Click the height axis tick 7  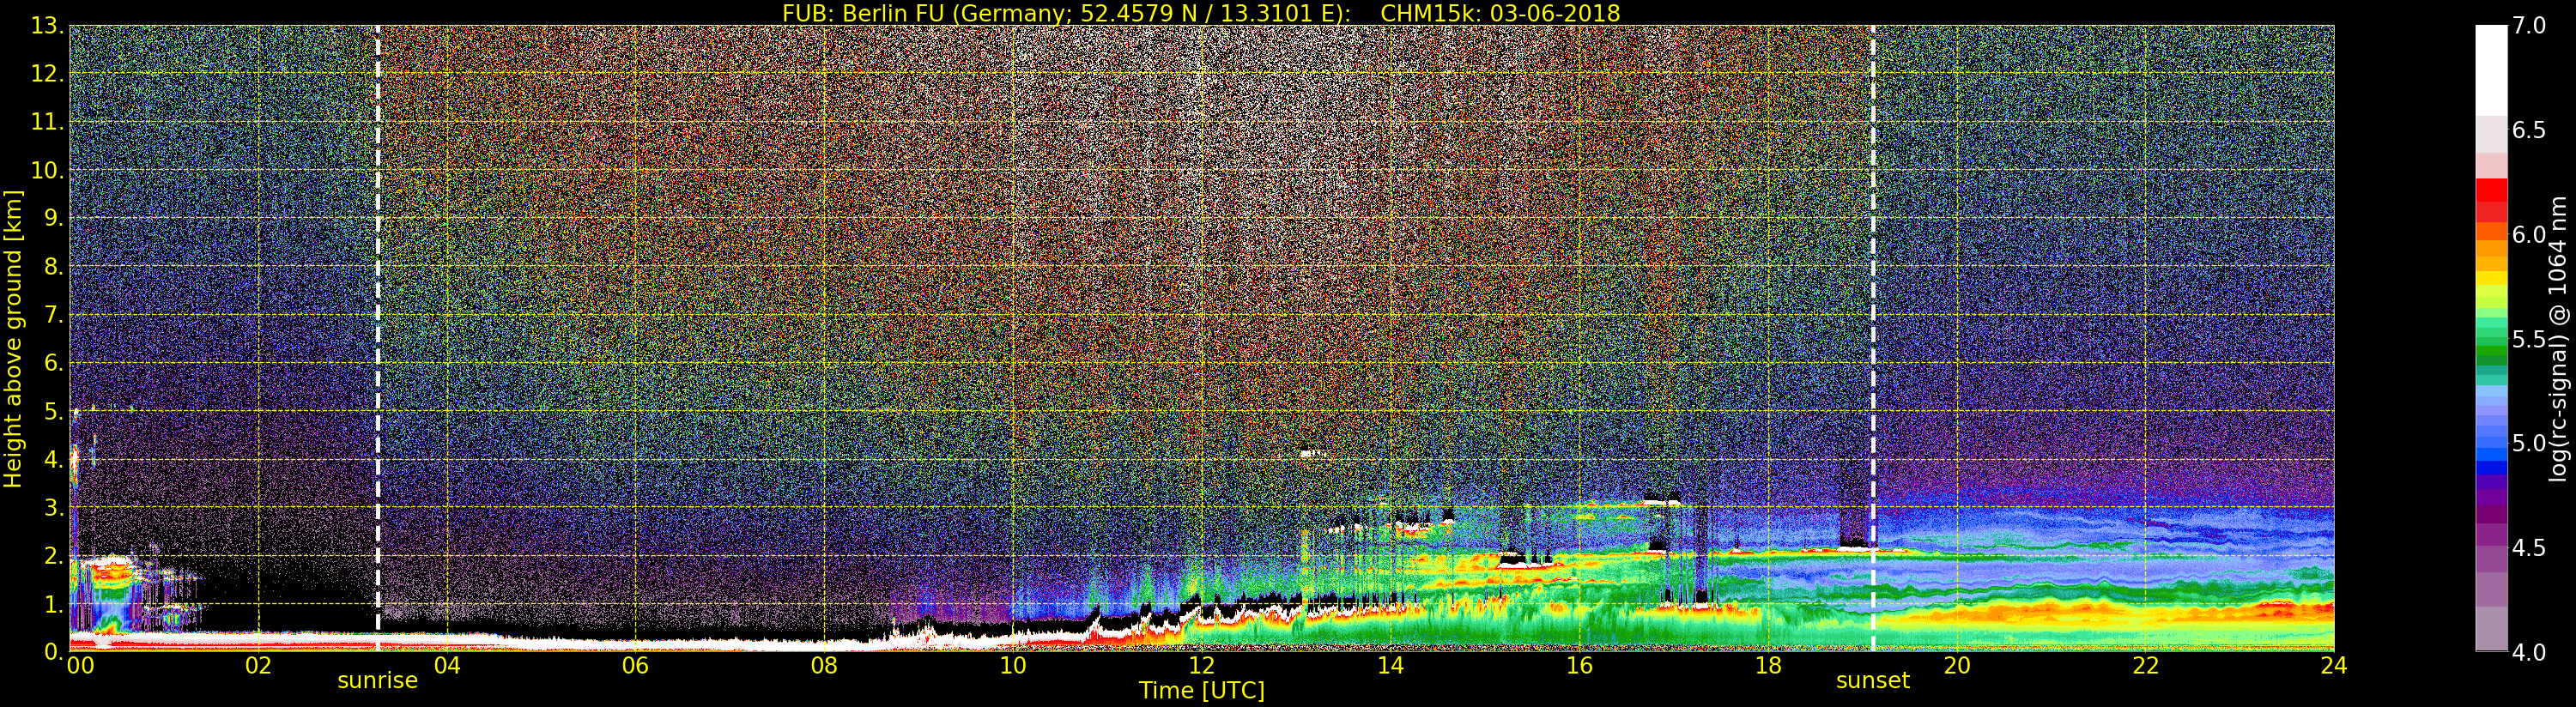coord(53,315)
